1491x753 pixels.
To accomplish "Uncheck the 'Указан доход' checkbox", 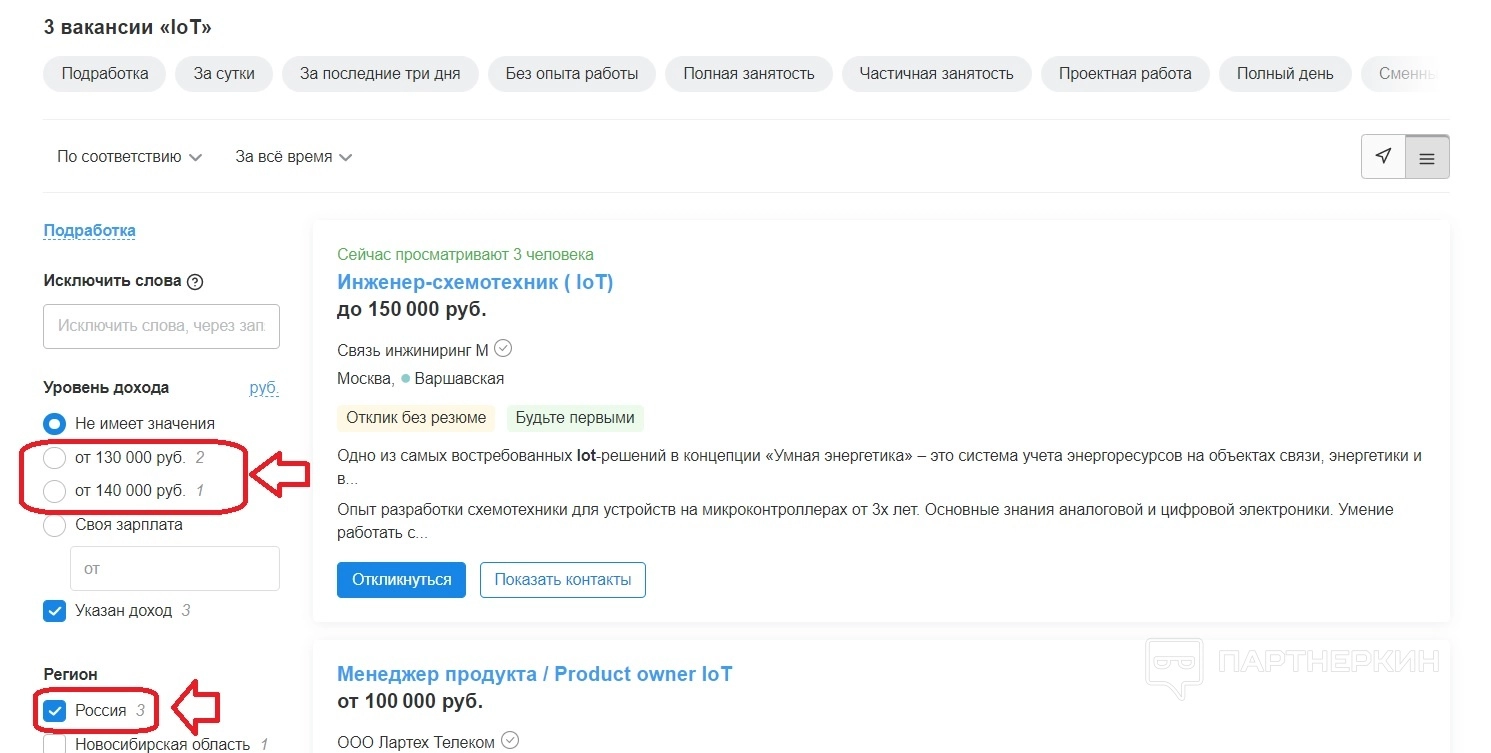I will point(55,611).
